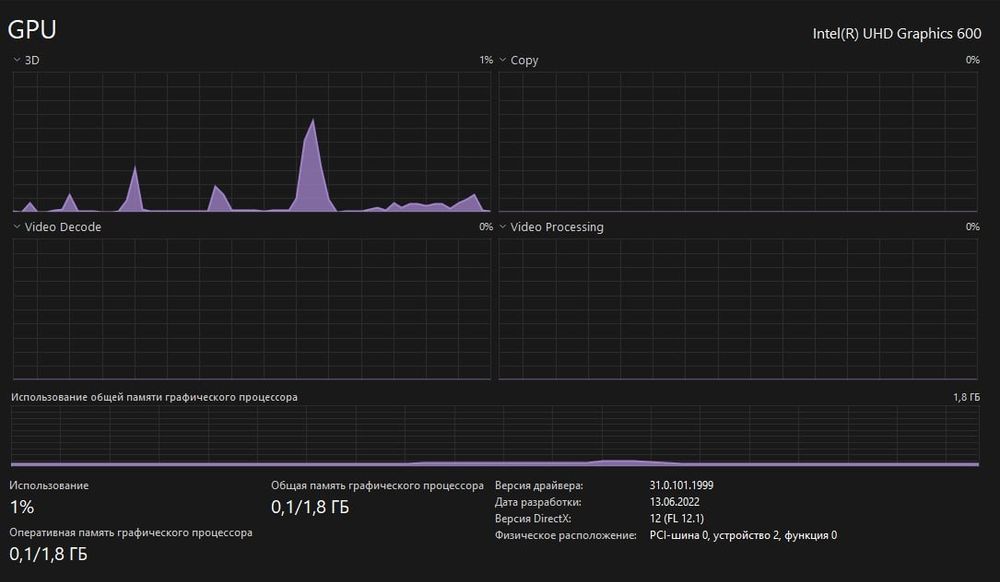Open the Copy engine selector dropdown
The height and width of the screenshot is (582, 1000).
(518, 60)
